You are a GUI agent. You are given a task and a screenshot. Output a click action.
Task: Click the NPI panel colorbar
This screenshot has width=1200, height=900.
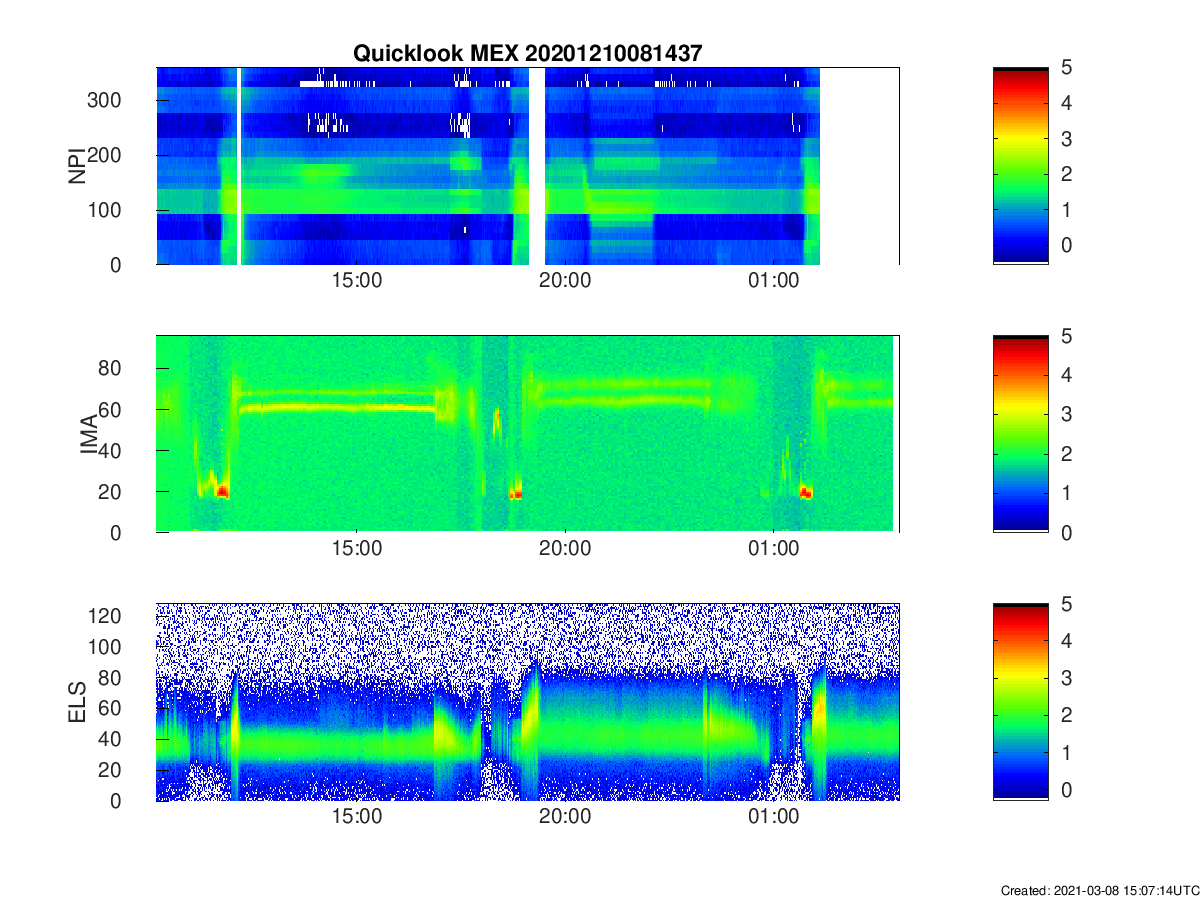pyautogui.click(x=1020, y=166)
